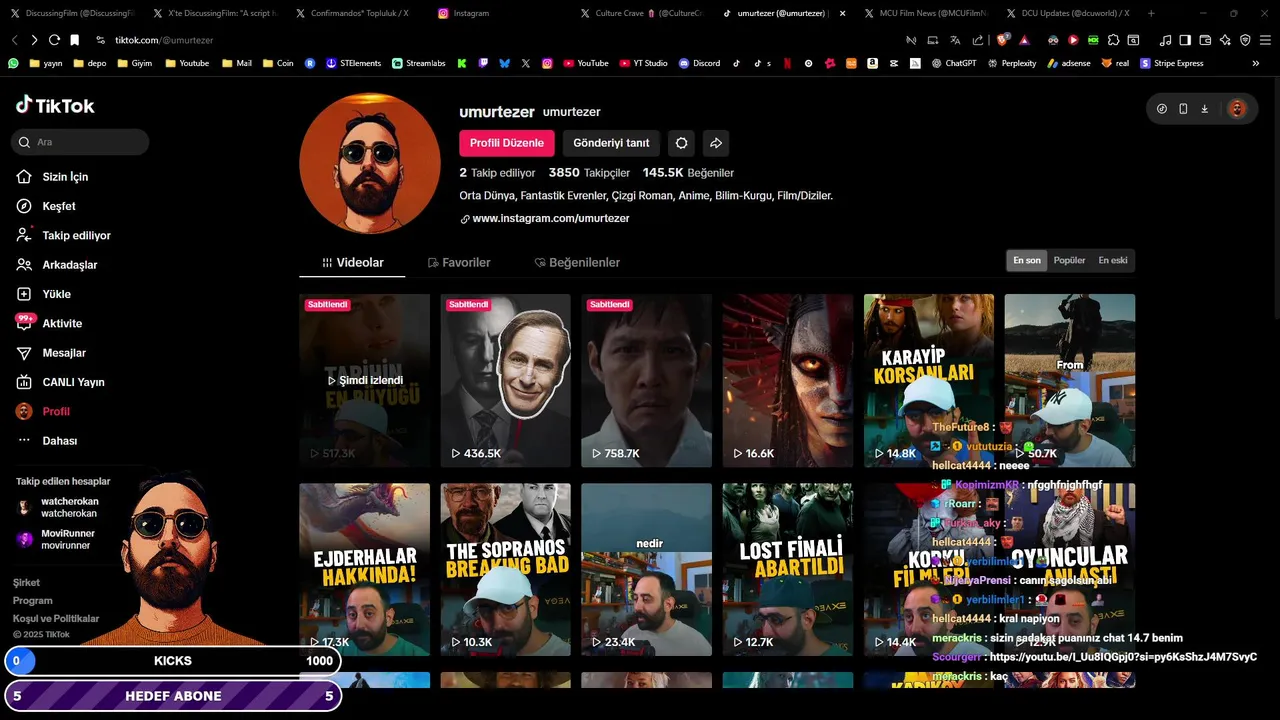Open the Yükle upload page

point(43,294)
